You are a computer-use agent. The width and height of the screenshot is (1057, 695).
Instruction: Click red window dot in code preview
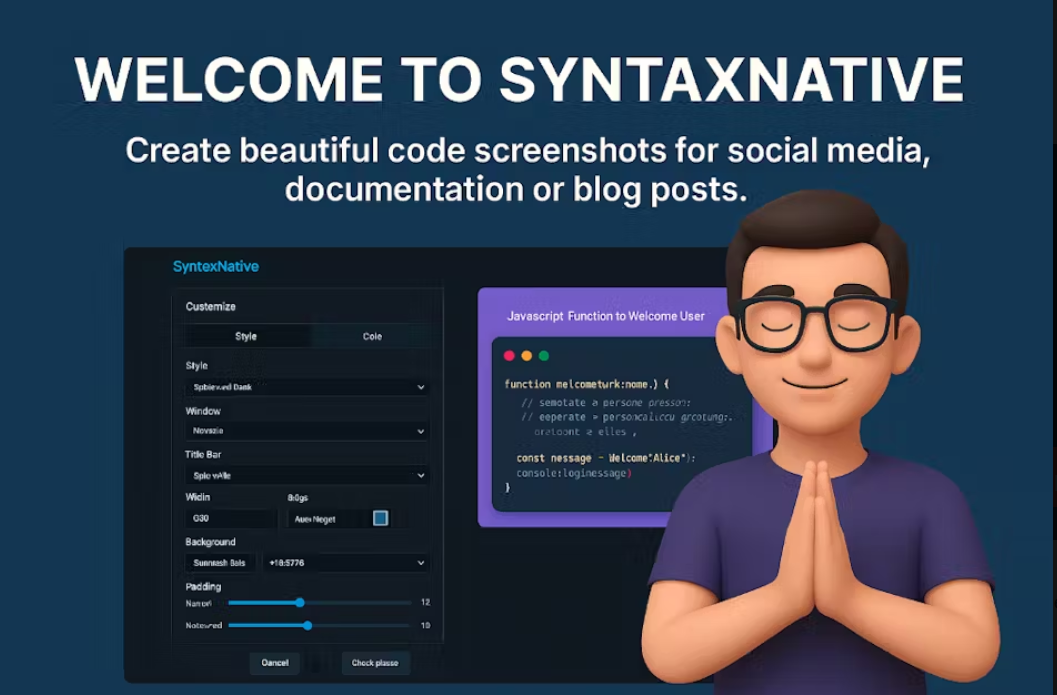509,356
